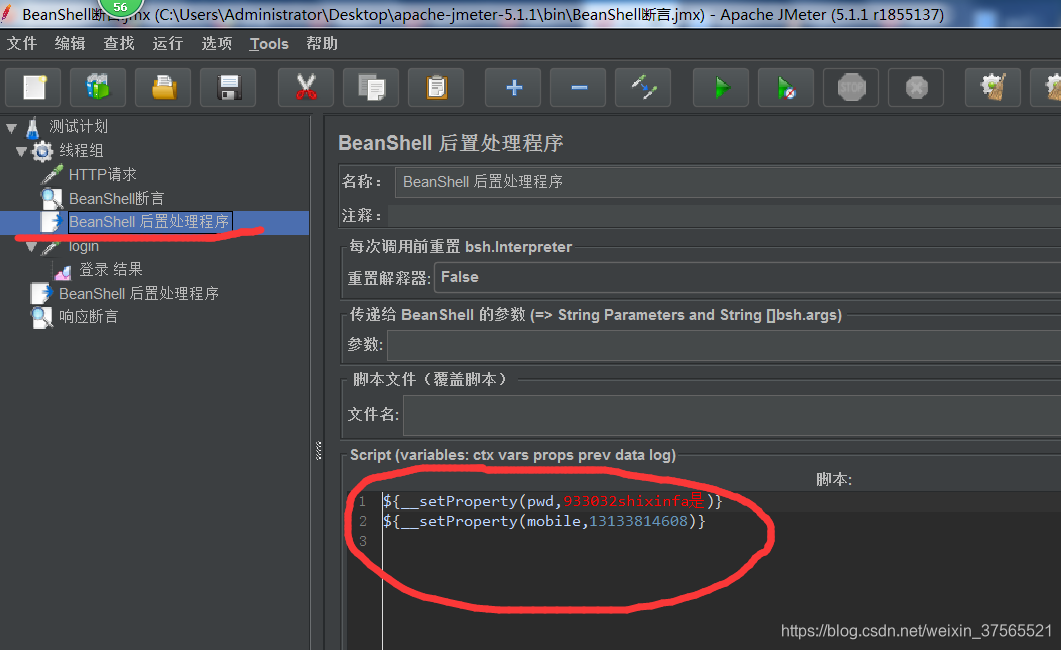Click the sampler icon beside login

(x=52, y=248)
